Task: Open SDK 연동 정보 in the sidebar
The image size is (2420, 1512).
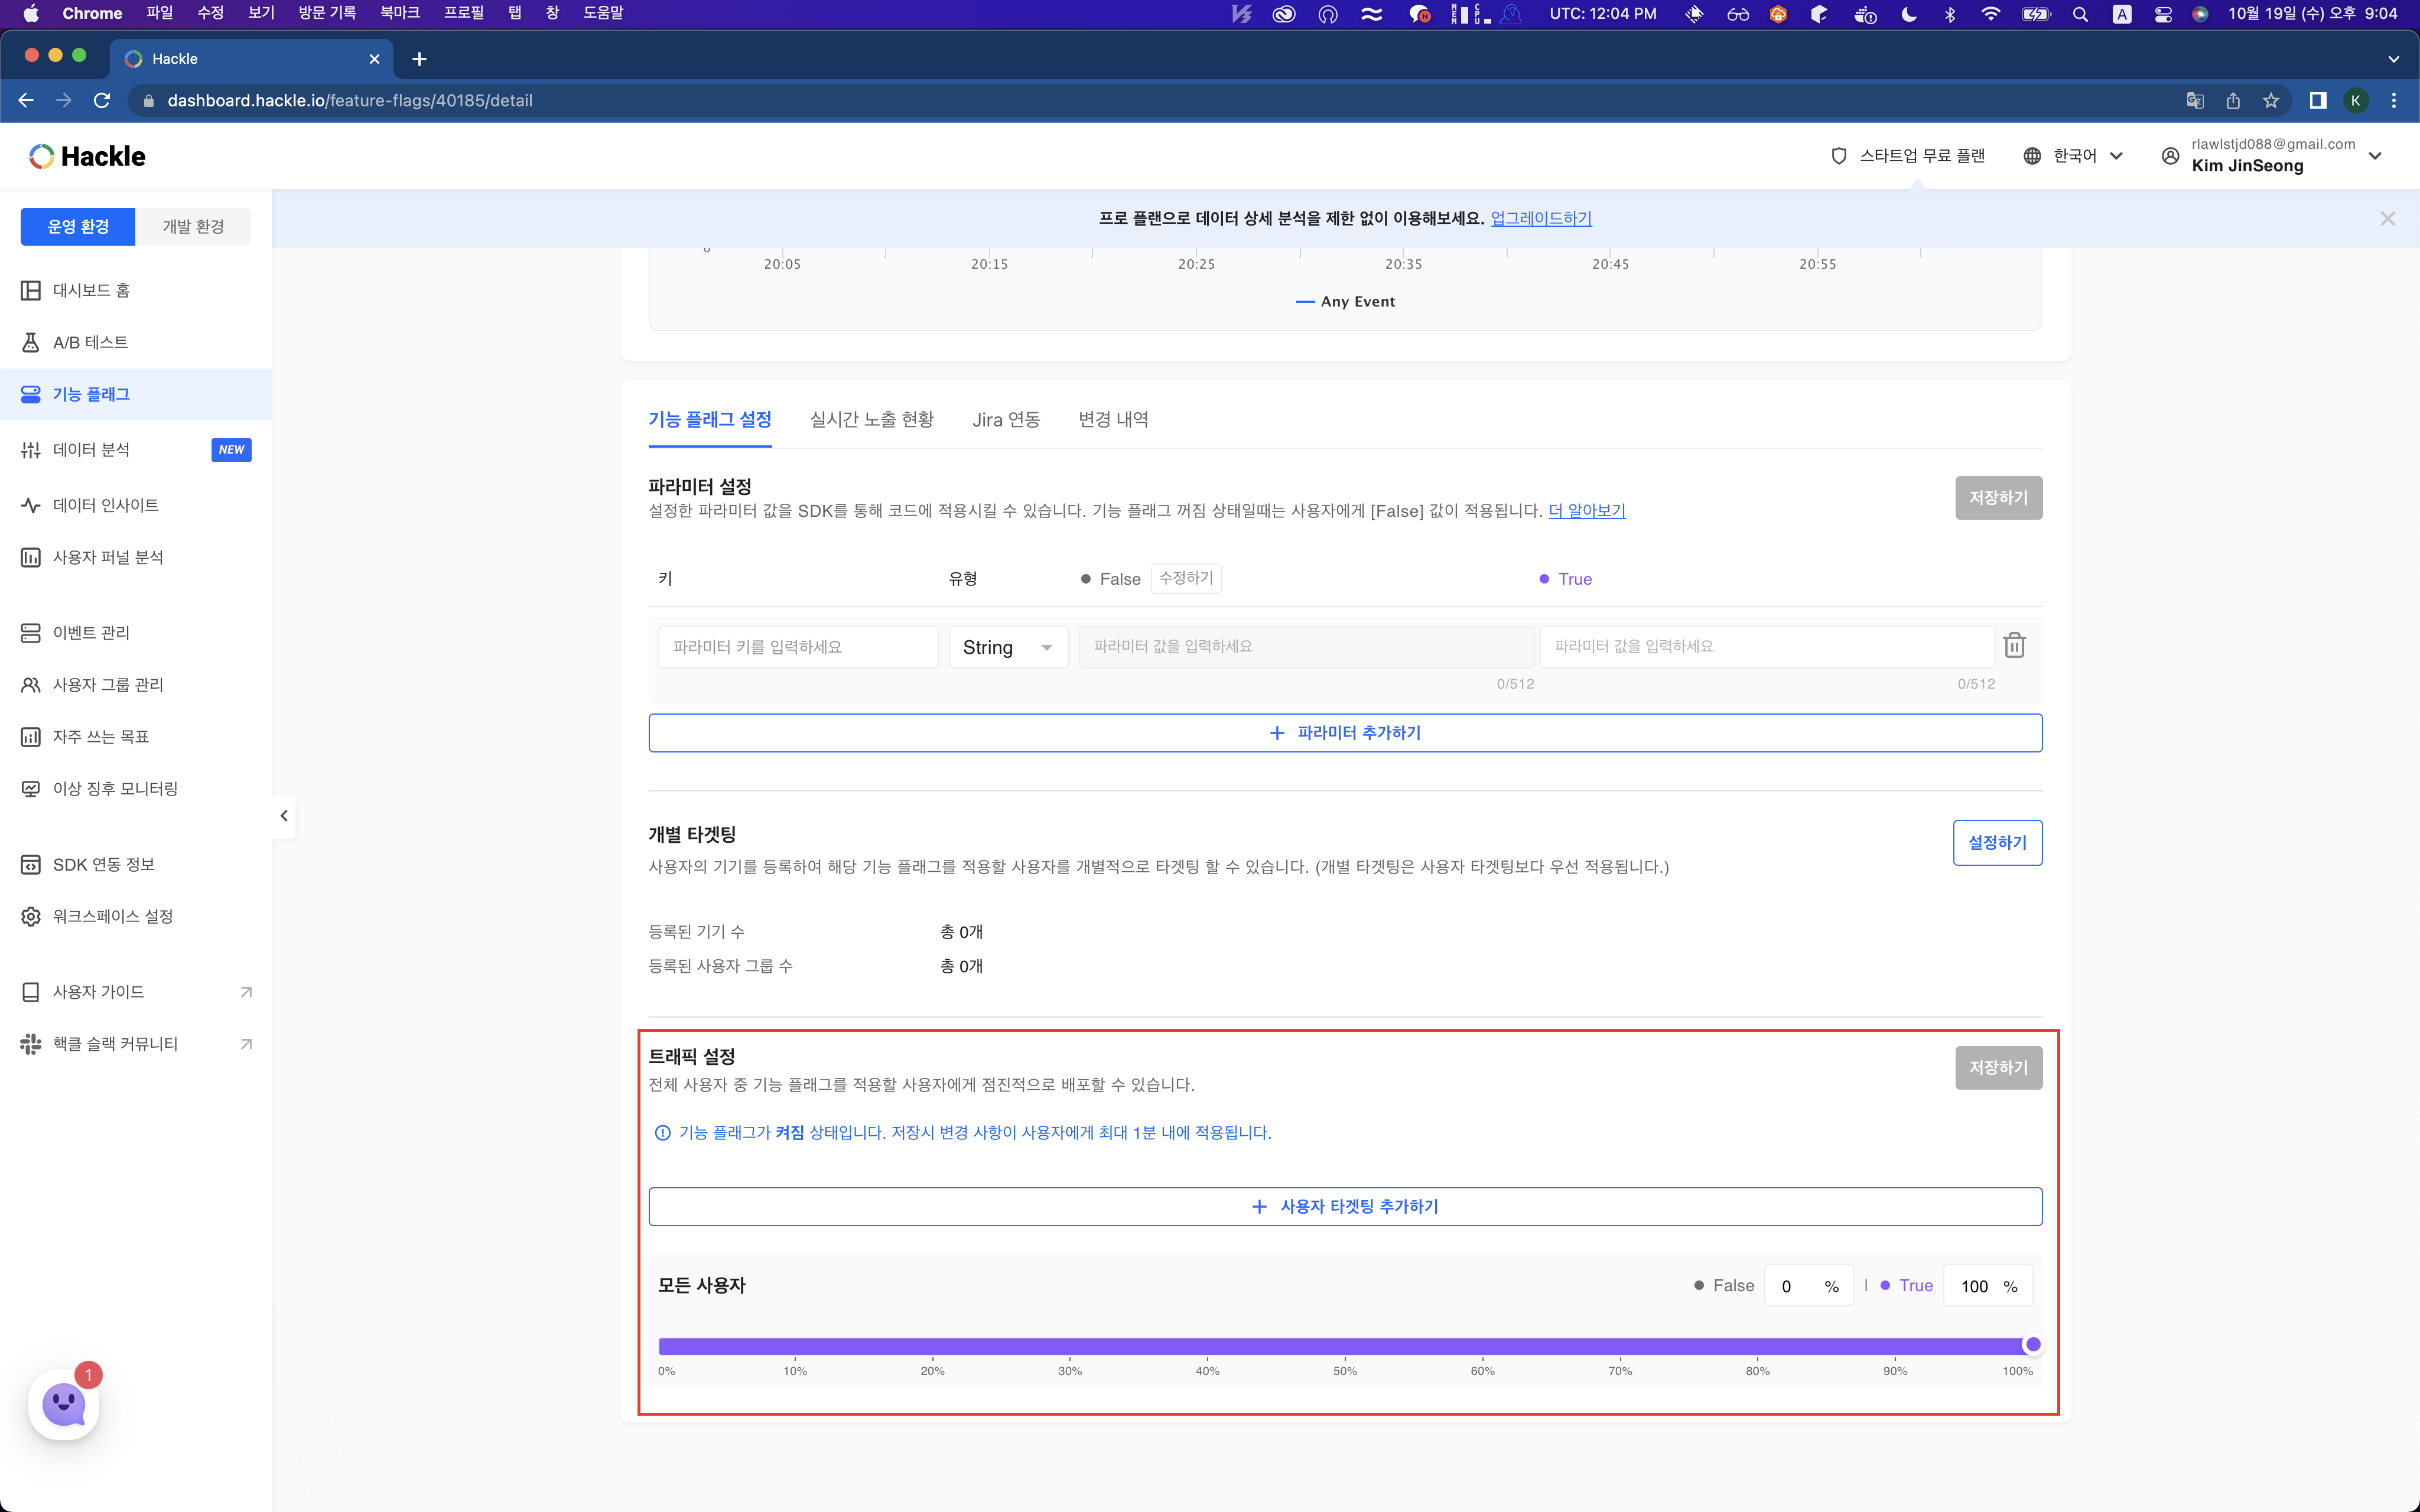Action: point(103,864)
